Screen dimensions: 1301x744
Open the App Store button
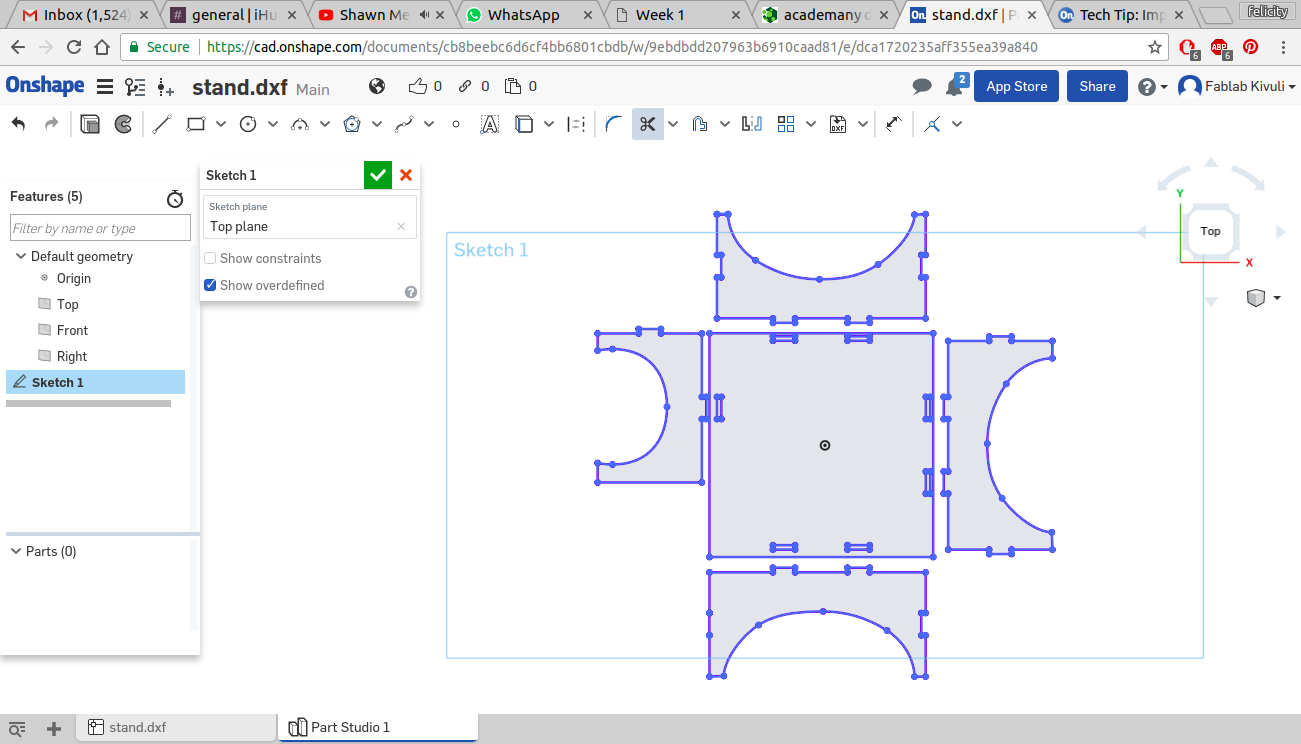1016,86
